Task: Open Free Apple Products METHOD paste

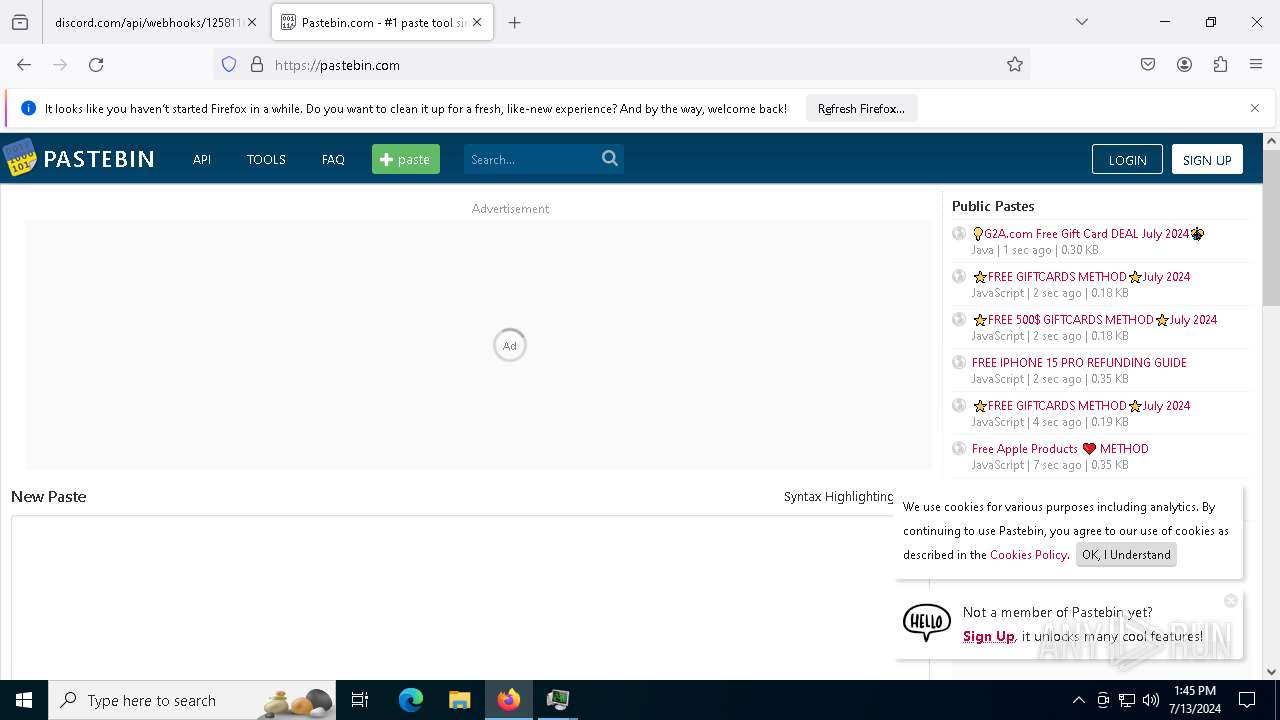Action: [x=1060, y=449]
